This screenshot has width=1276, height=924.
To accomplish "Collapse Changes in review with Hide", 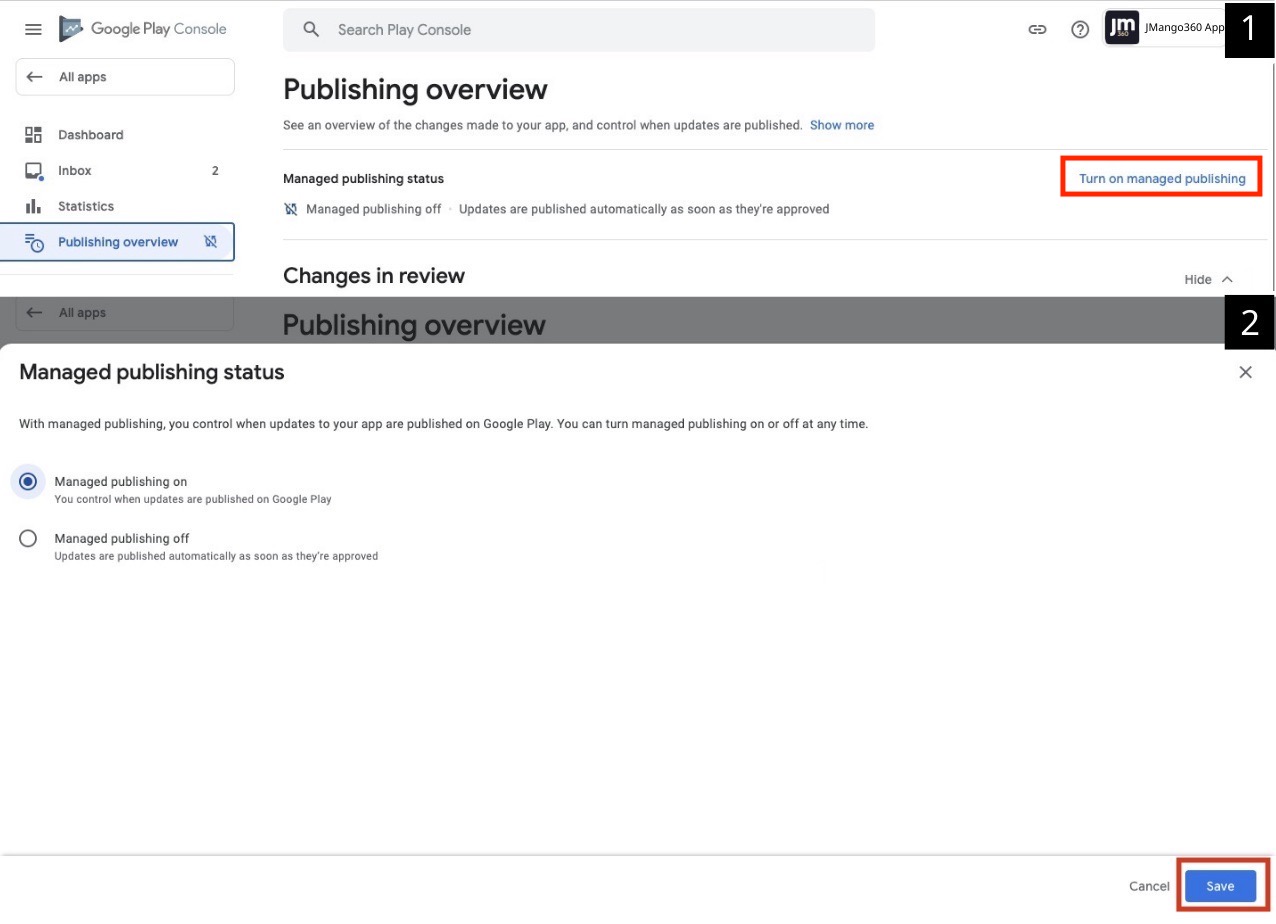I will [x=1208, y=279].
